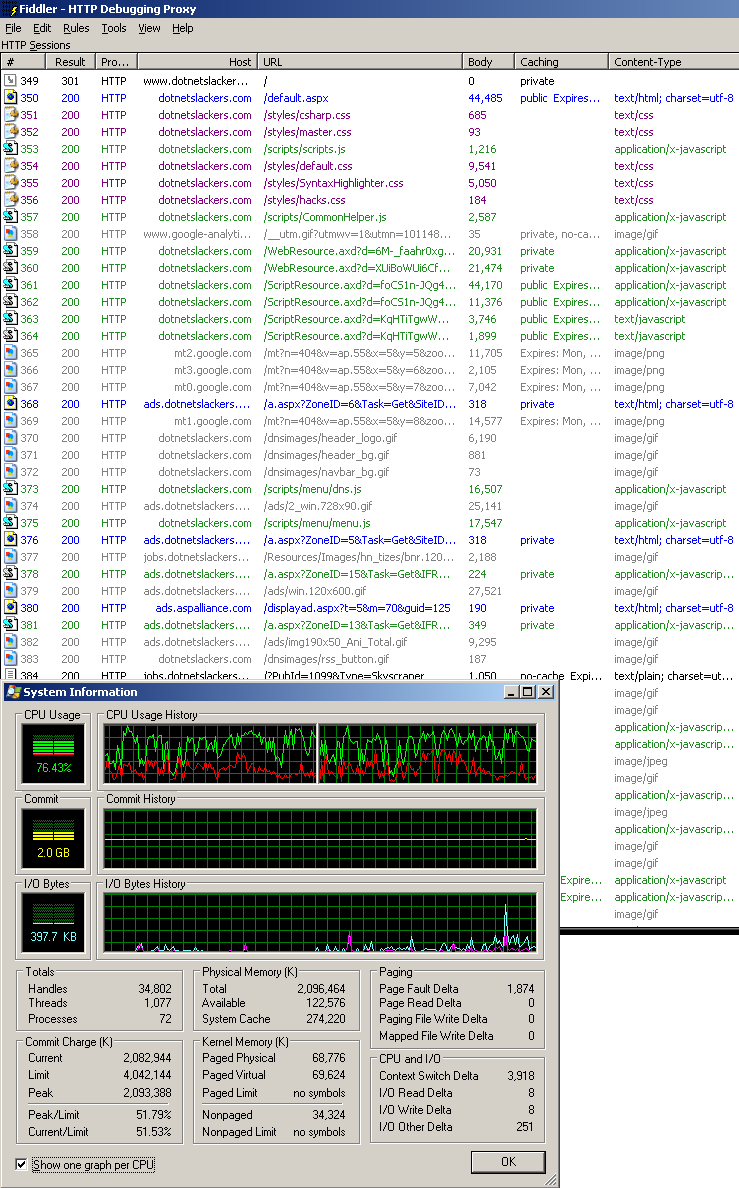Select /dnsimages/header_logo.gif URL row
Screen dimensions: 739x1188
click(x=330, y=438)
